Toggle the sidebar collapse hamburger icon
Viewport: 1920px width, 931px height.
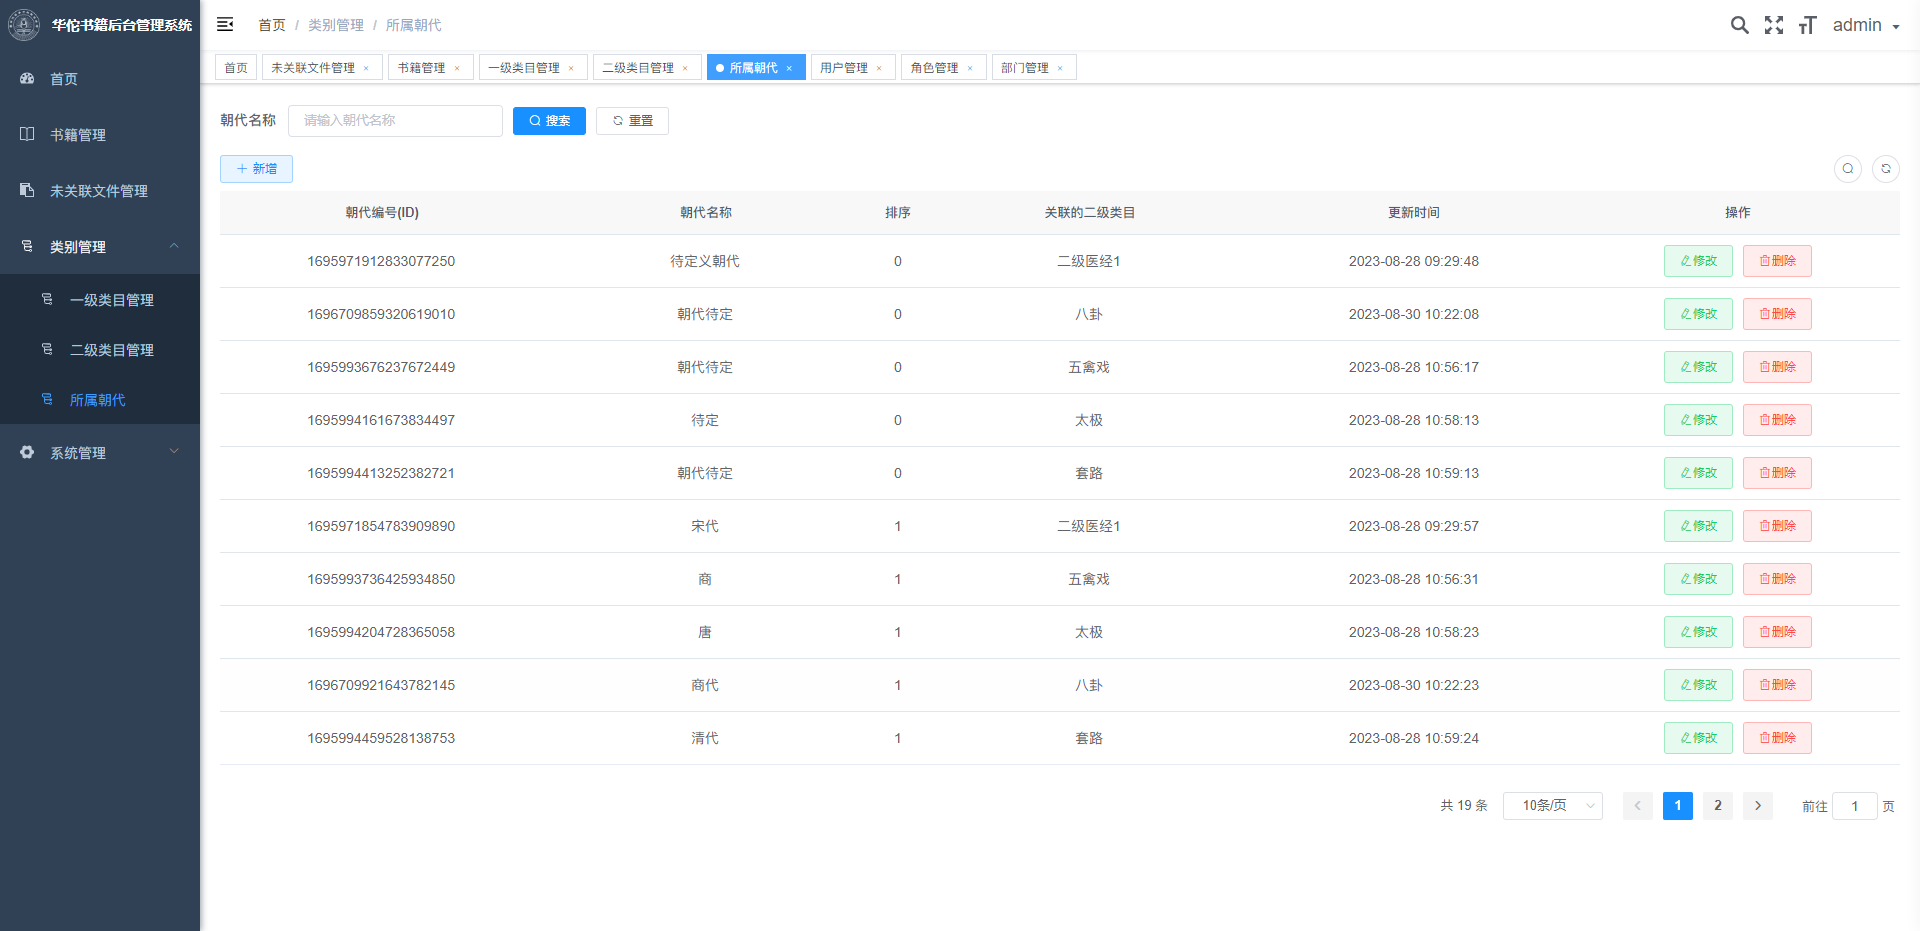click(225, 24)
